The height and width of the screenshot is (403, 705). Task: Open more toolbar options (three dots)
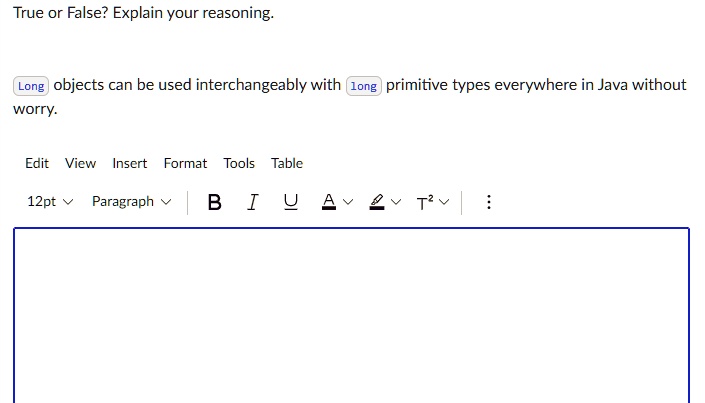click(x=489, y=202)
